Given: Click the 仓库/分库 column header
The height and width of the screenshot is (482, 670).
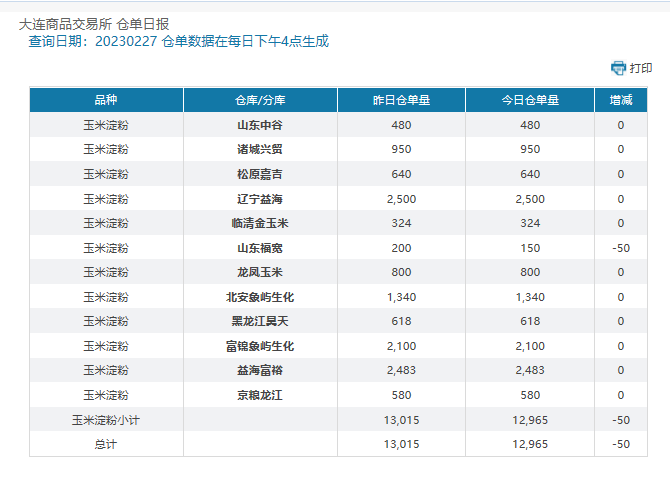Looking at the screenshot, I should click(260, 101).
